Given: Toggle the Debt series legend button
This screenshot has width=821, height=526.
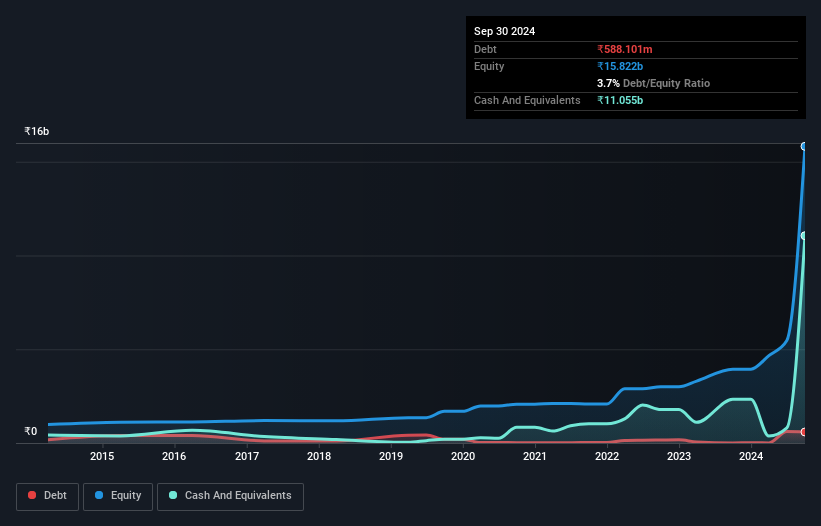Looking at the screenshot, I should 48,496.
